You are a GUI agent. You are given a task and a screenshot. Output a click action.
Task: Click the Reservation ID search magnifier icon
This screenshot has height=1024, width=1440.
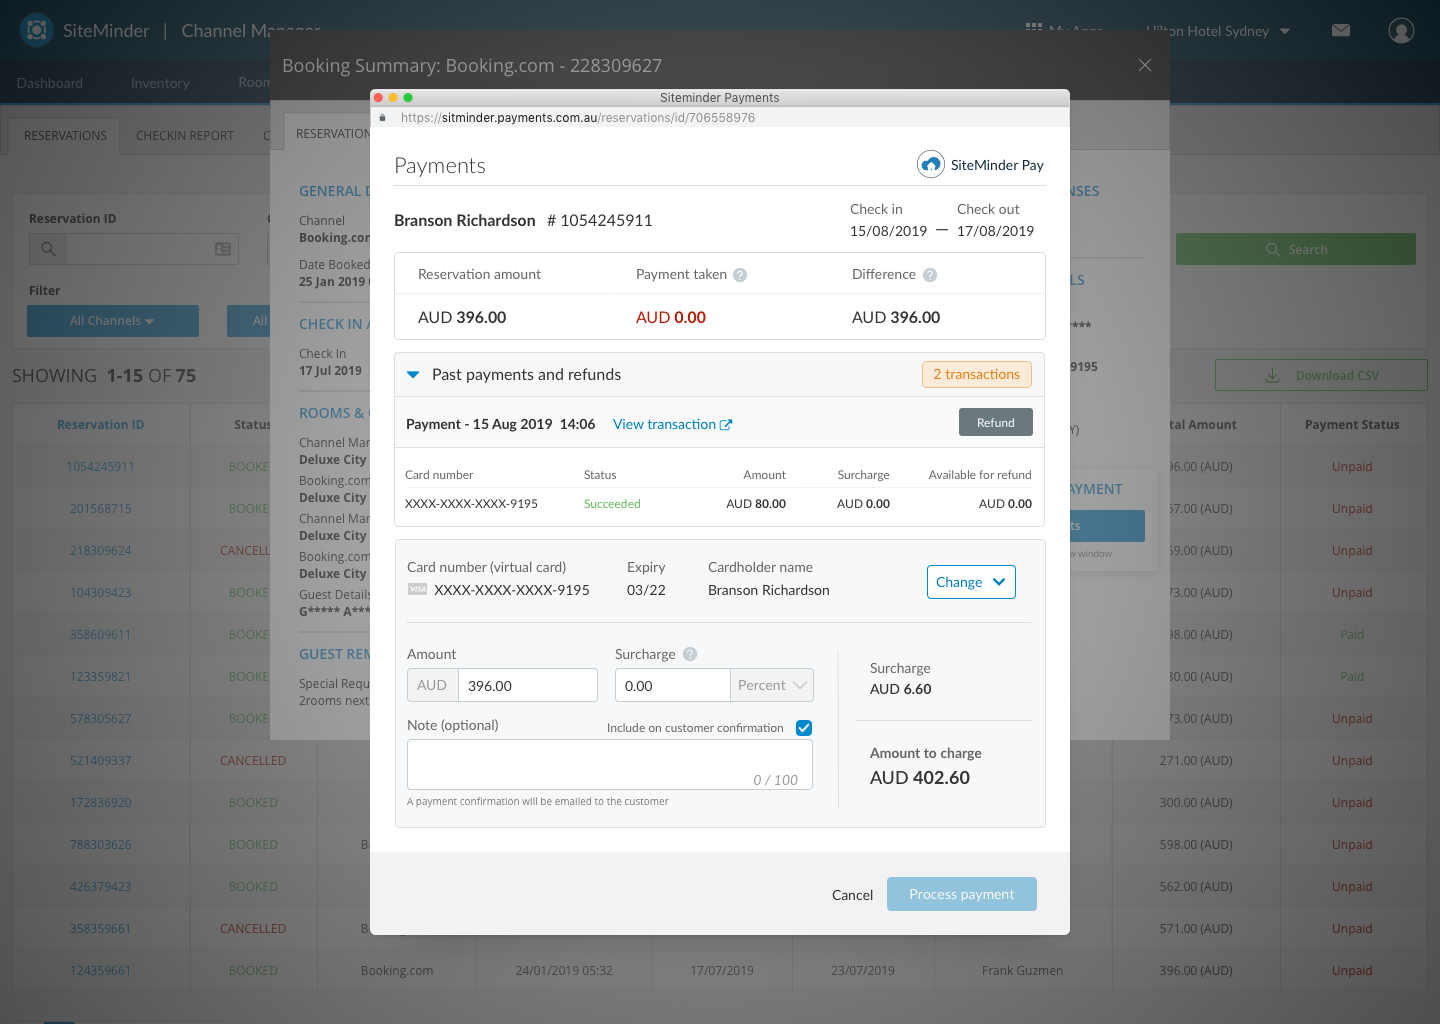pyautogui.click(x=48, y=249)
